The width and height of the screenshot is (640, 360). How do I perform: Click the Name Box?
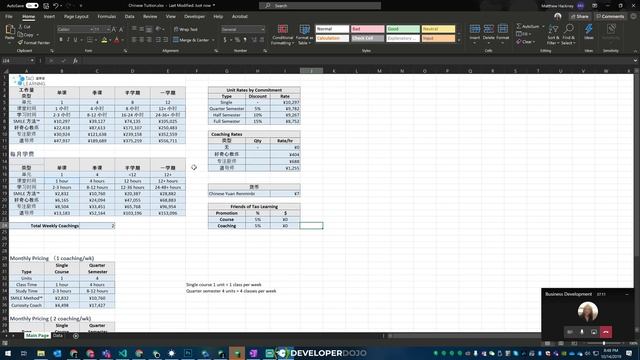point(18,61)
